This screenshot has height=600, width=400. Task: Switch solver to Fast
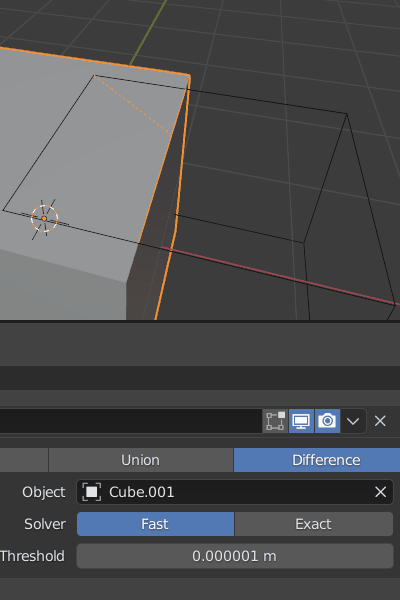coord(155,524)
